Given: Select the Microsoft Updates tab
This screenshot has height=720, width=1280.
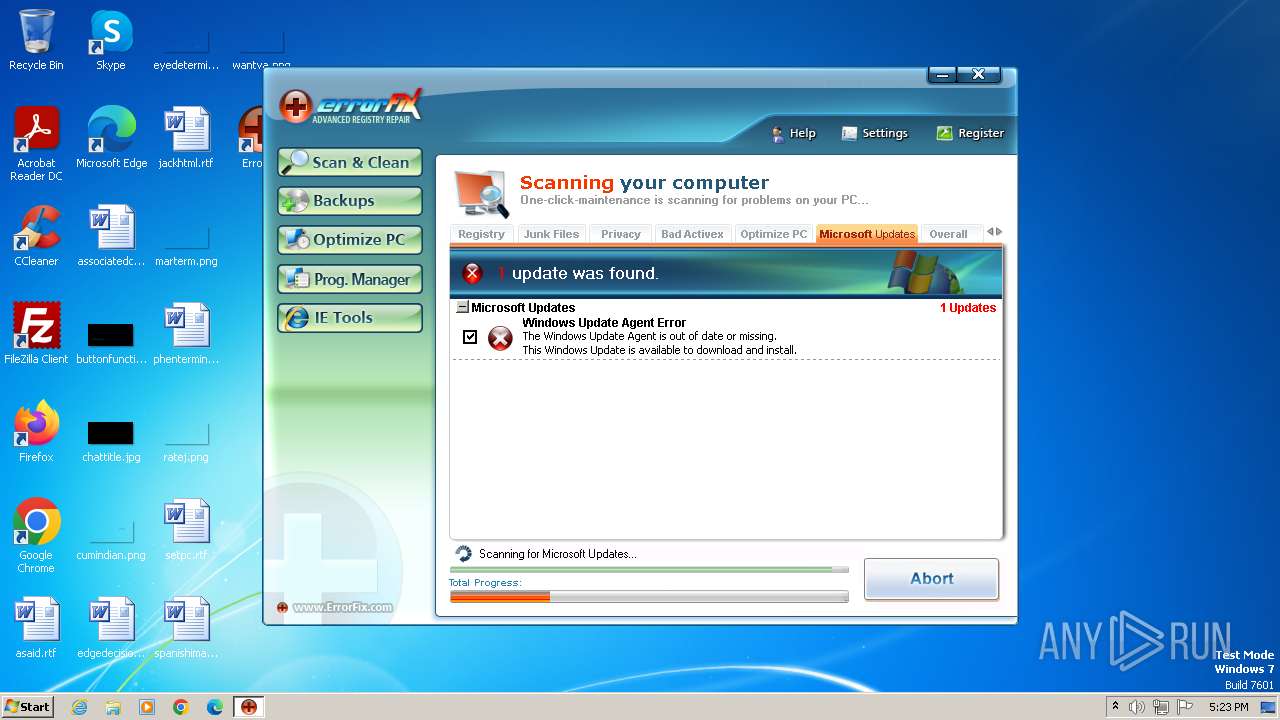Looking at the screenshot, I should click(x=867, y=234).
